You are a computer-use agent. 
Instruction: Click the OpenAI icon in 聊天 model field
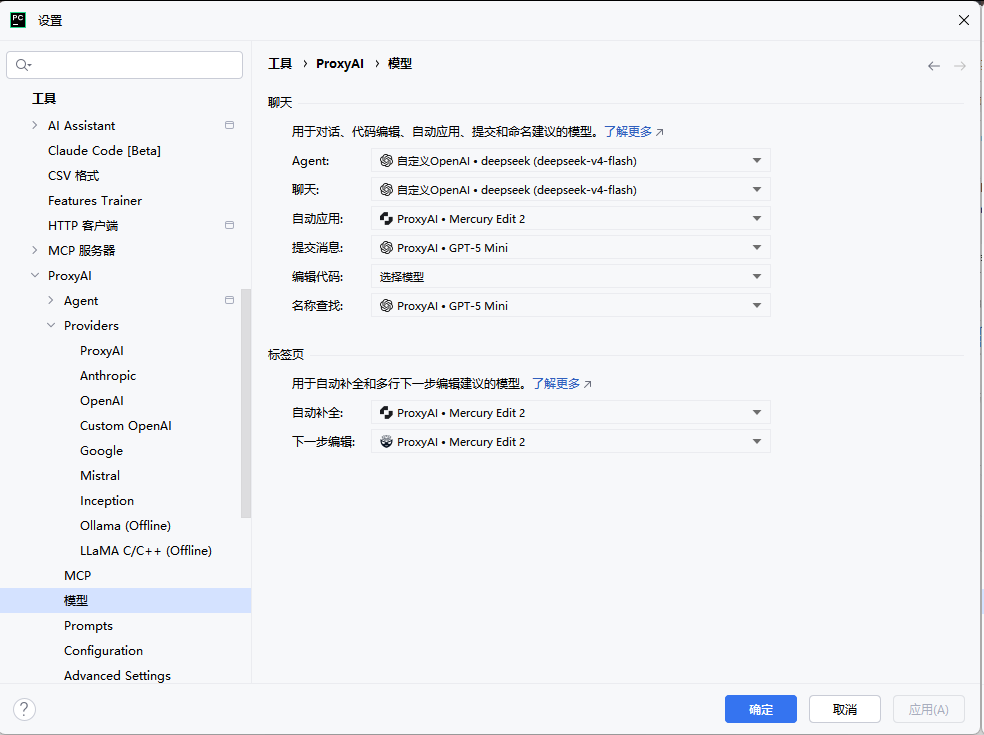pos(387,190)
